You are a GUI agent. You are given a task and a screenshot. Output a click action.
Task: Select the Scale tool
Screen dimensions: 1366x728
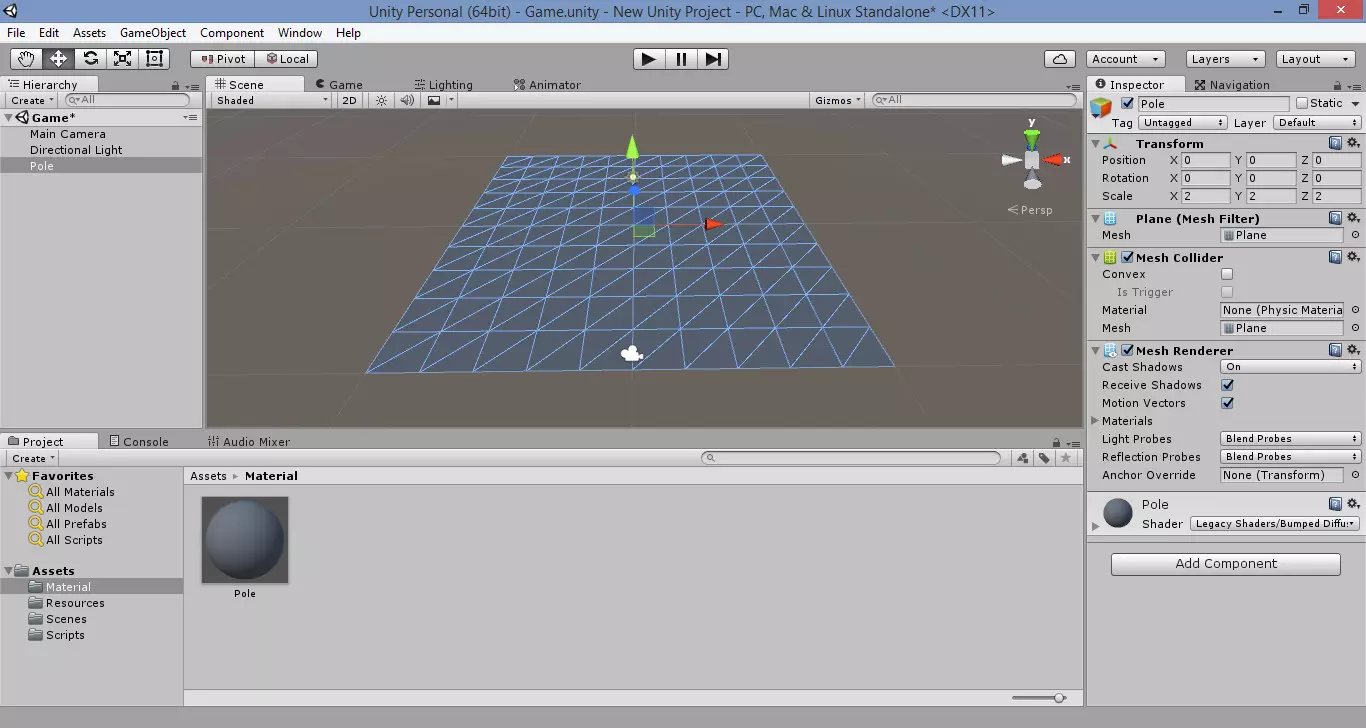tap(122, 59)
